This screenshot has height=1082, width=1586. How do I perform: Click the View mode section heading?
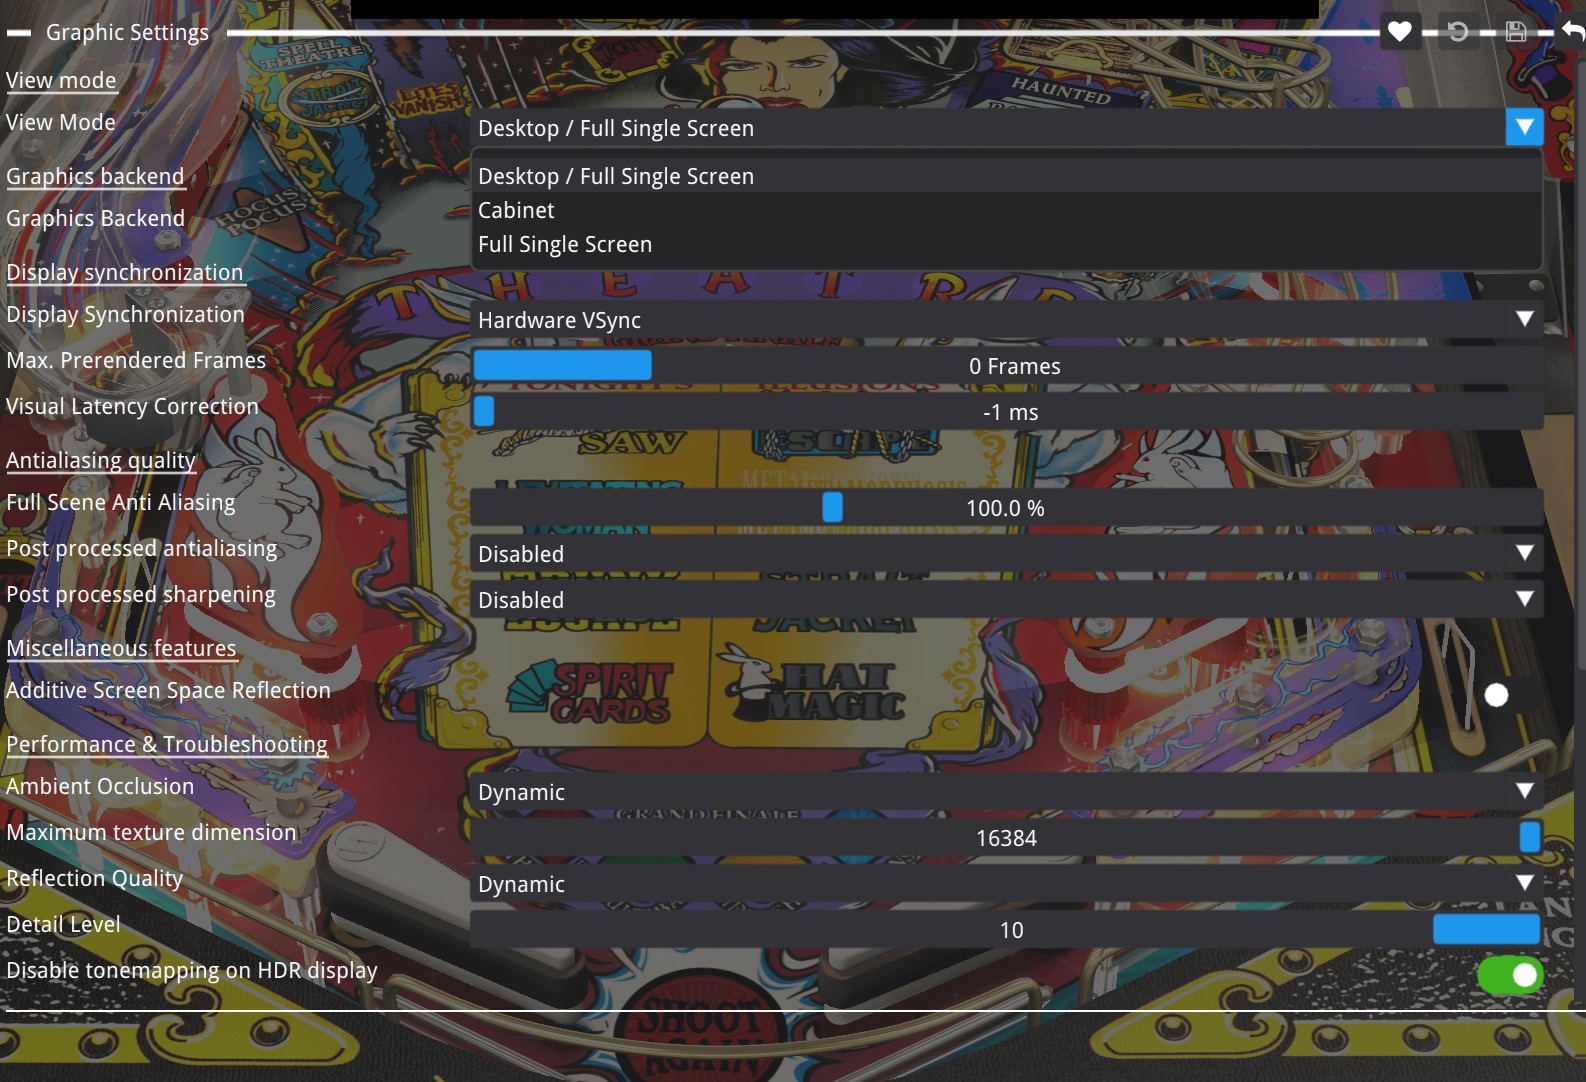(61, 81)
